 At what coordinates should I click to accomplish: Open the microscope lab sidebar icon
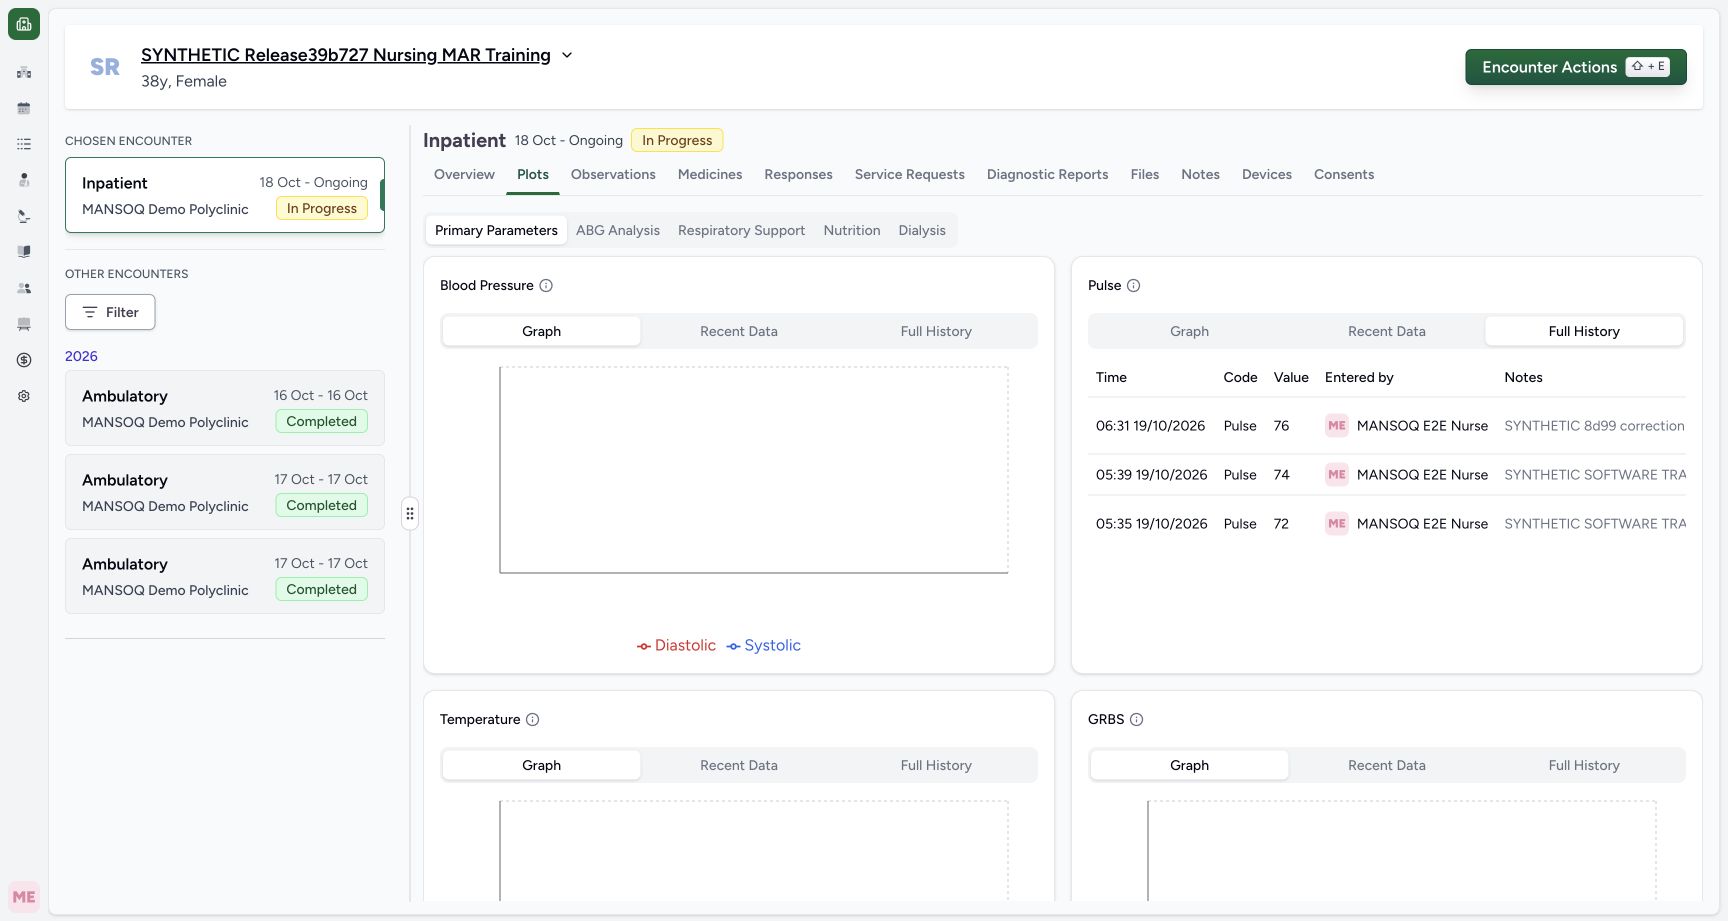pos(24,216)
